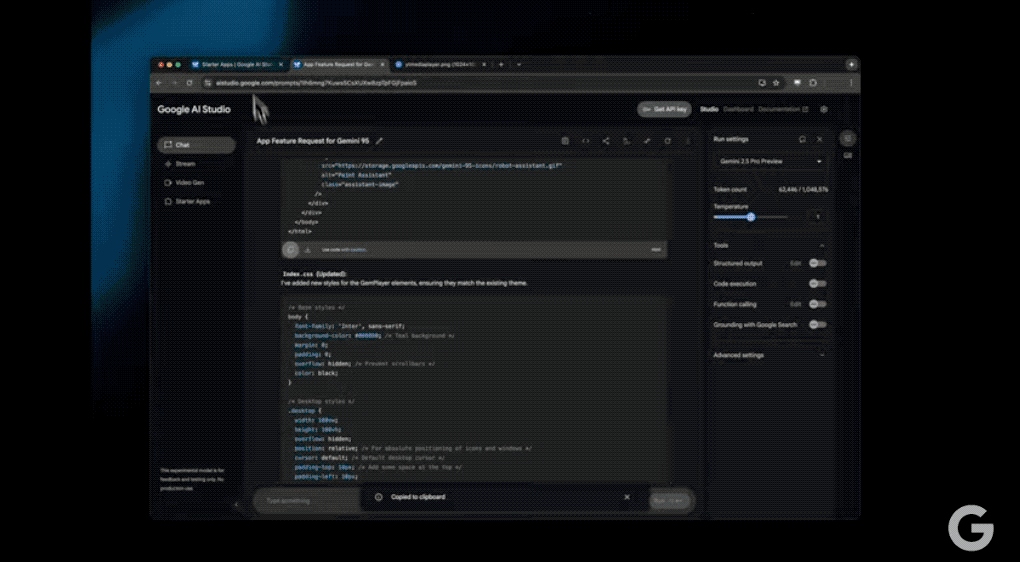Open the browser tab search dropdown
The width and height of the screenshot is (1020, 562).
coord(519,64)
